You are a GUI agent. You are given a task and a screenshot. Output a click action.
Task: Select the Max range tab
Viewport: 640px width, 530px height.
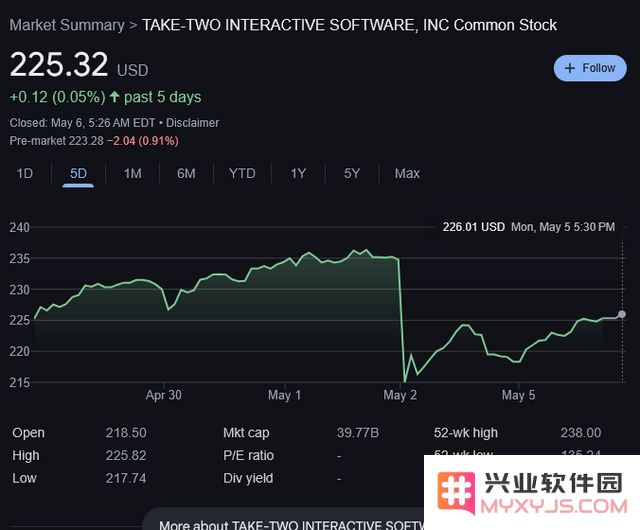(407, 174)
